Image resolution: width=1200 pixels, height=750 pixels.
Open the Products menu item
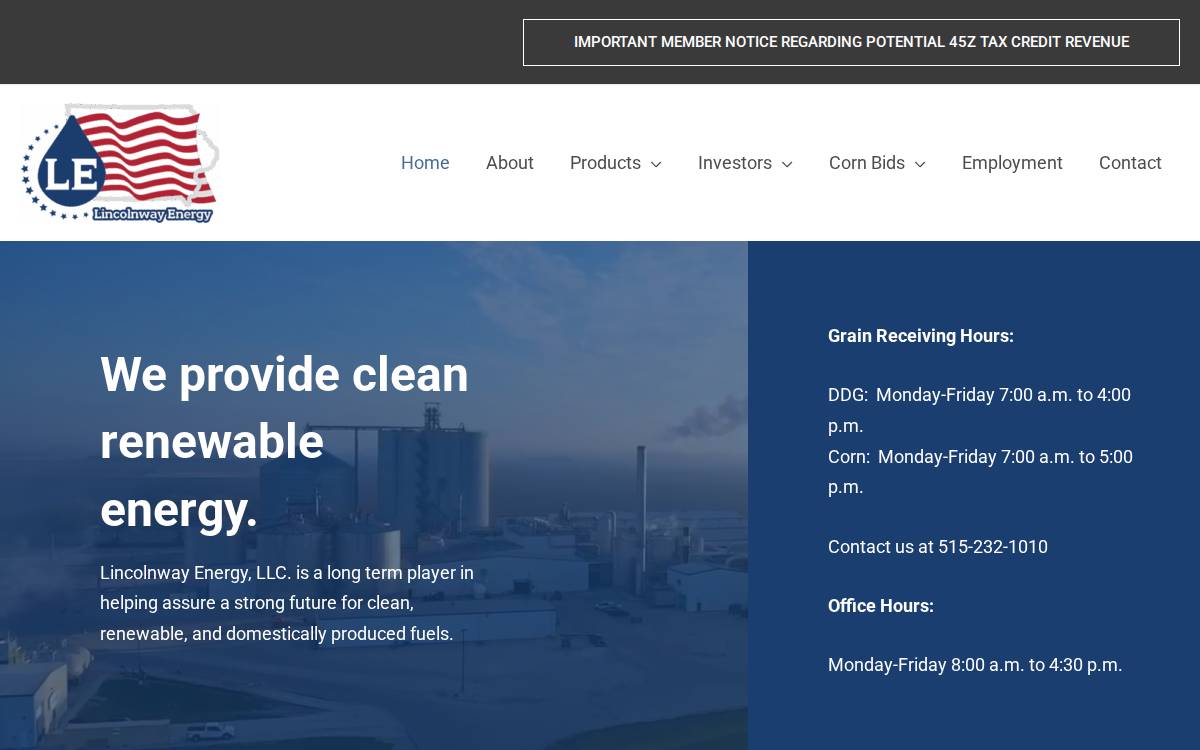[605, 163]
